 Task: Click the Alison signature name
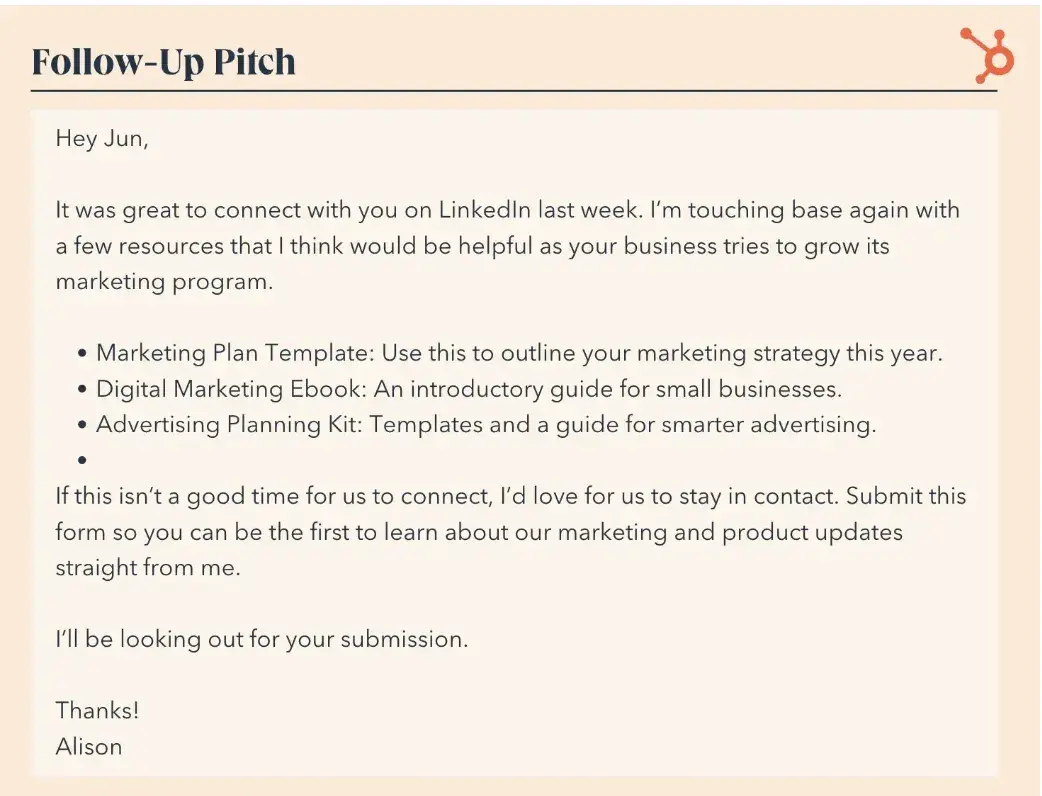(89, 747)
